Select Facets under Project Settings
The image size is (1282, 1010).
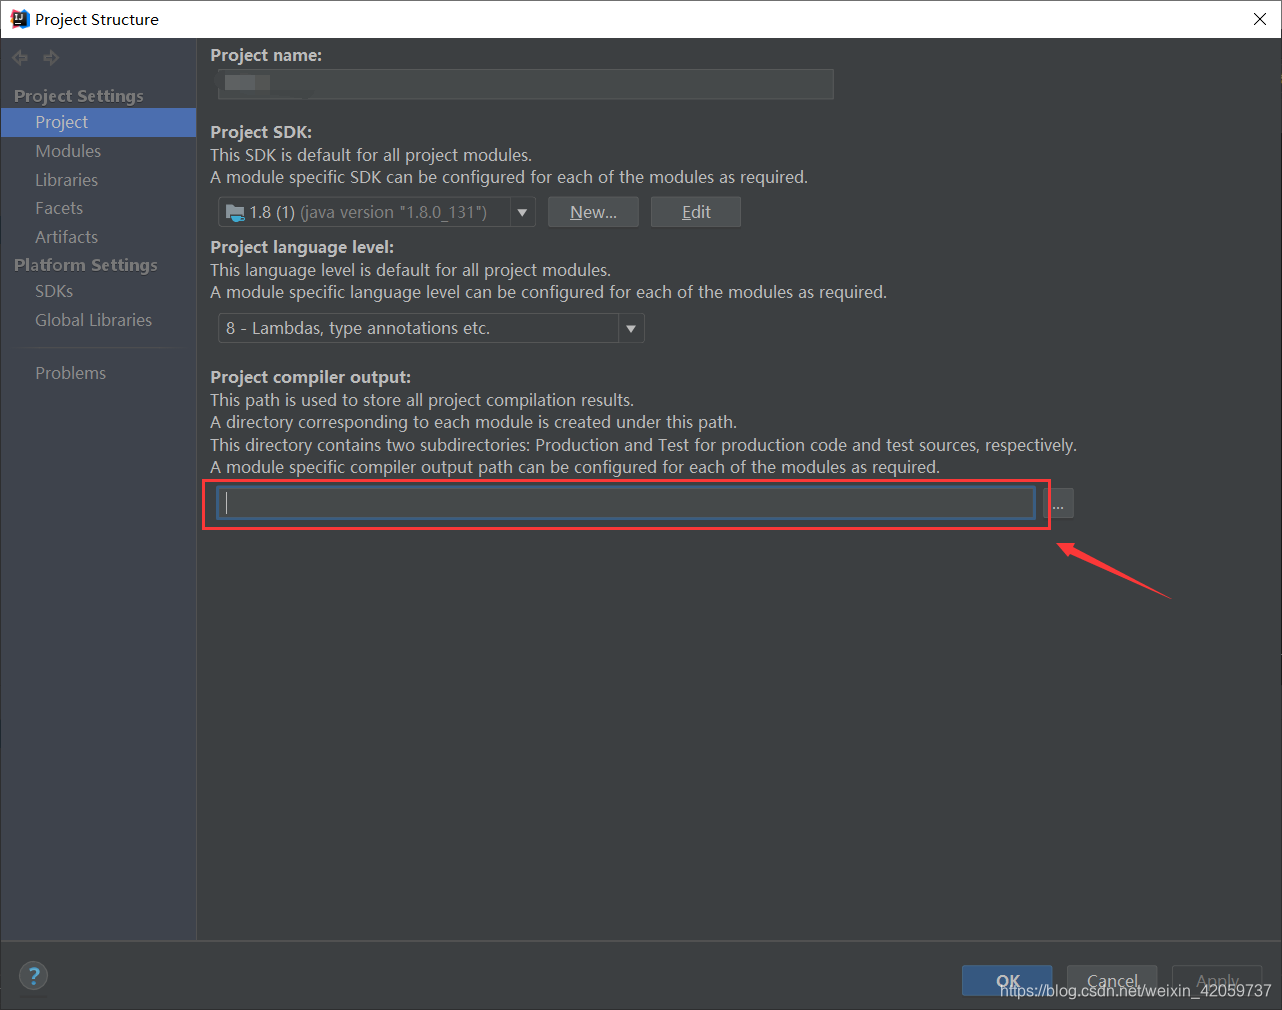pos(58,208)
